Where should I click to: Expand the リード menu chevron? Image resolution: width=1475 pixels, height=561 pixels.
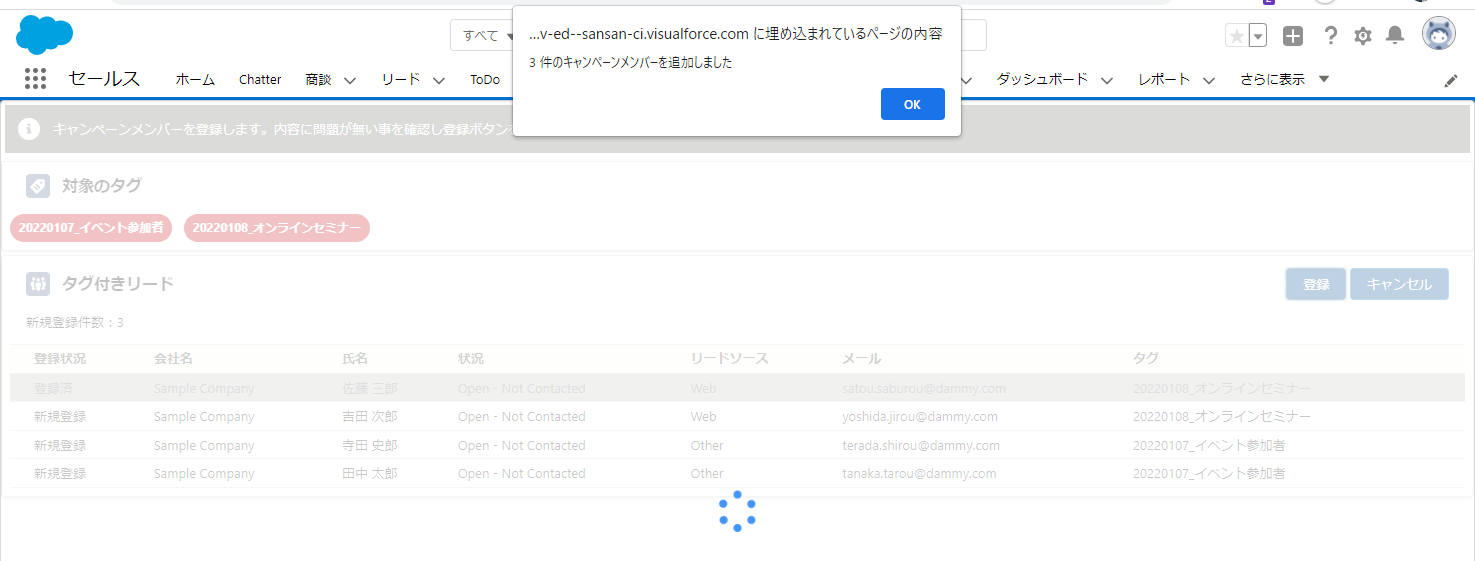point(438,80)
